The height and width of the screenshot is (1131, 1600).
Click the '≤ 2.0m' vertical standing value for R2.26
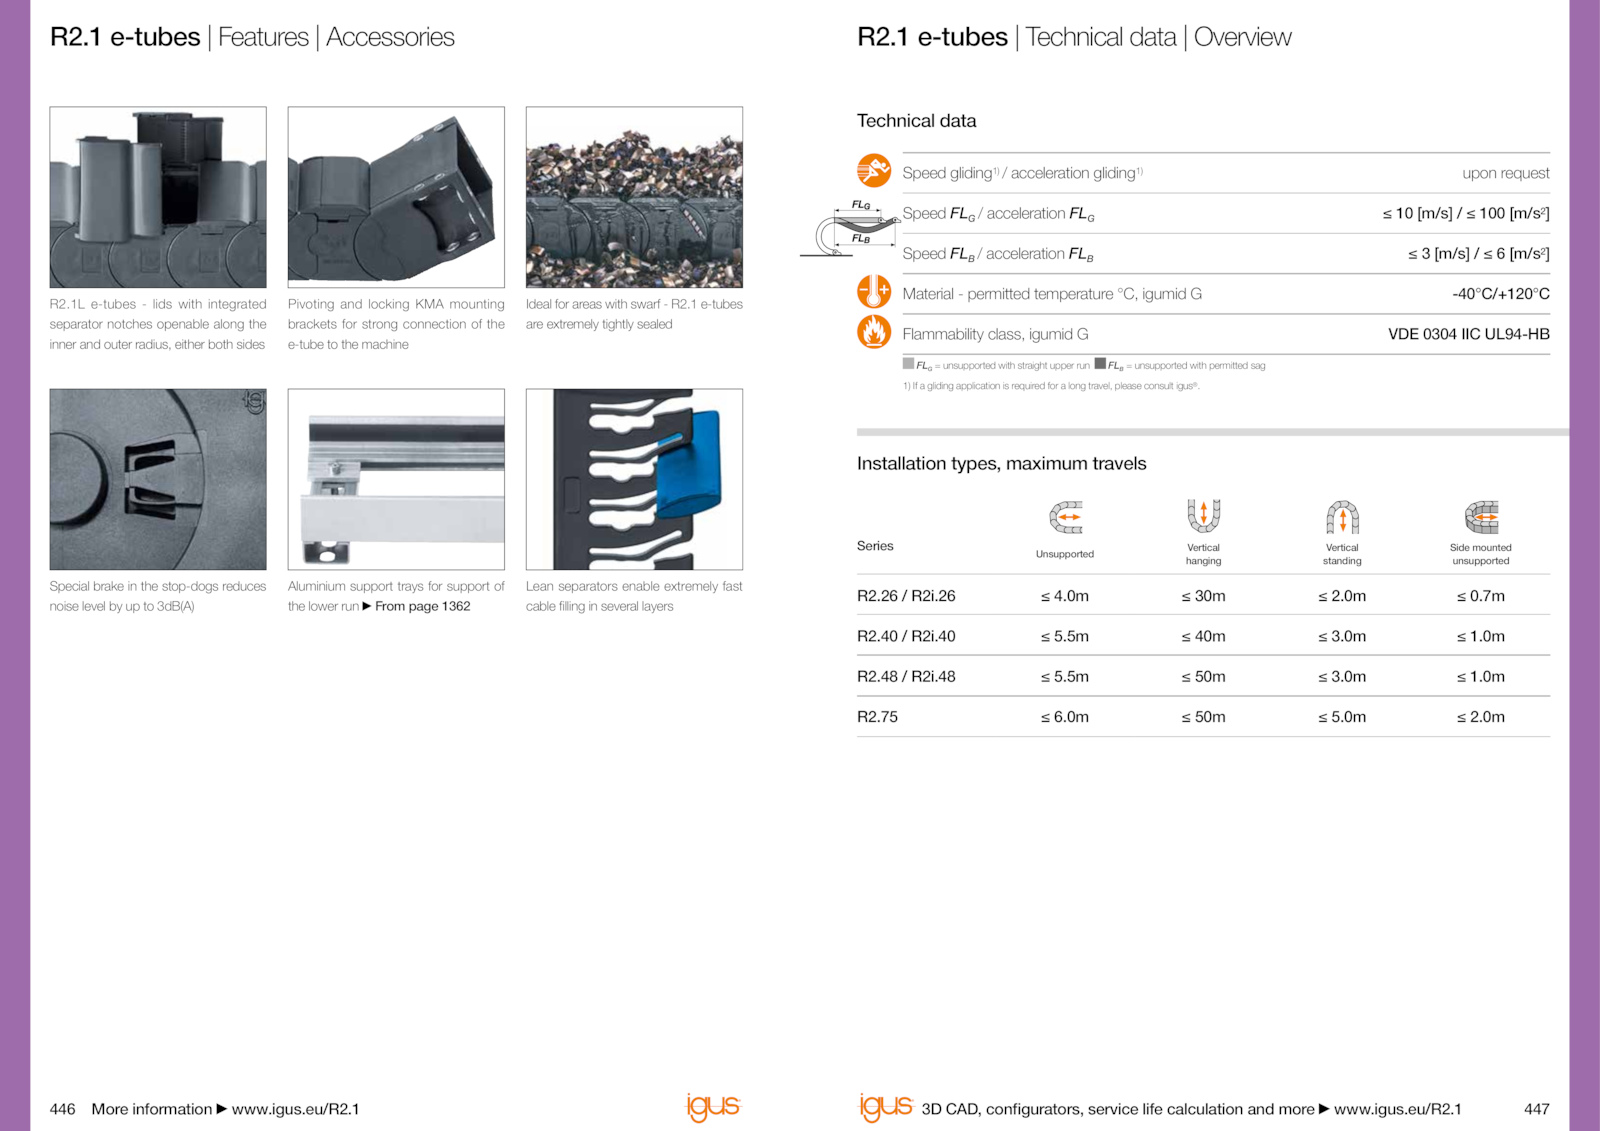1342,596
